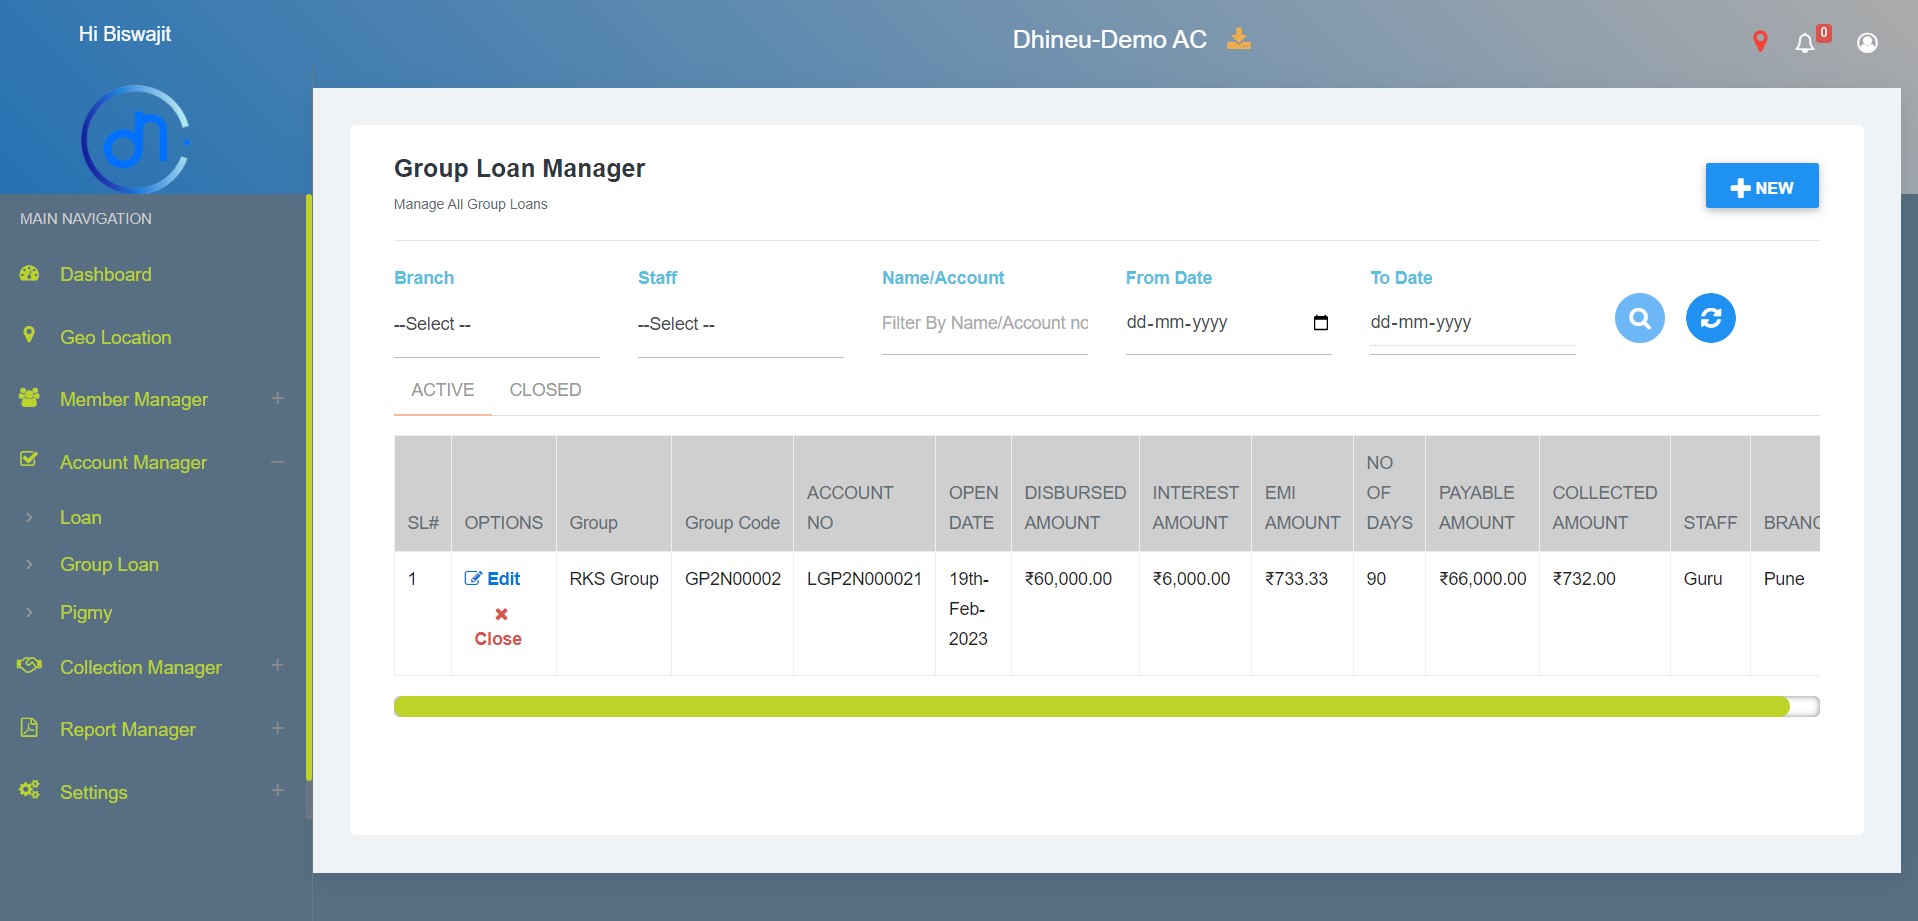Viewport: 1918px width, 921px height.
Task: Switch to the CLOSED tab
Action: point(545,390)
